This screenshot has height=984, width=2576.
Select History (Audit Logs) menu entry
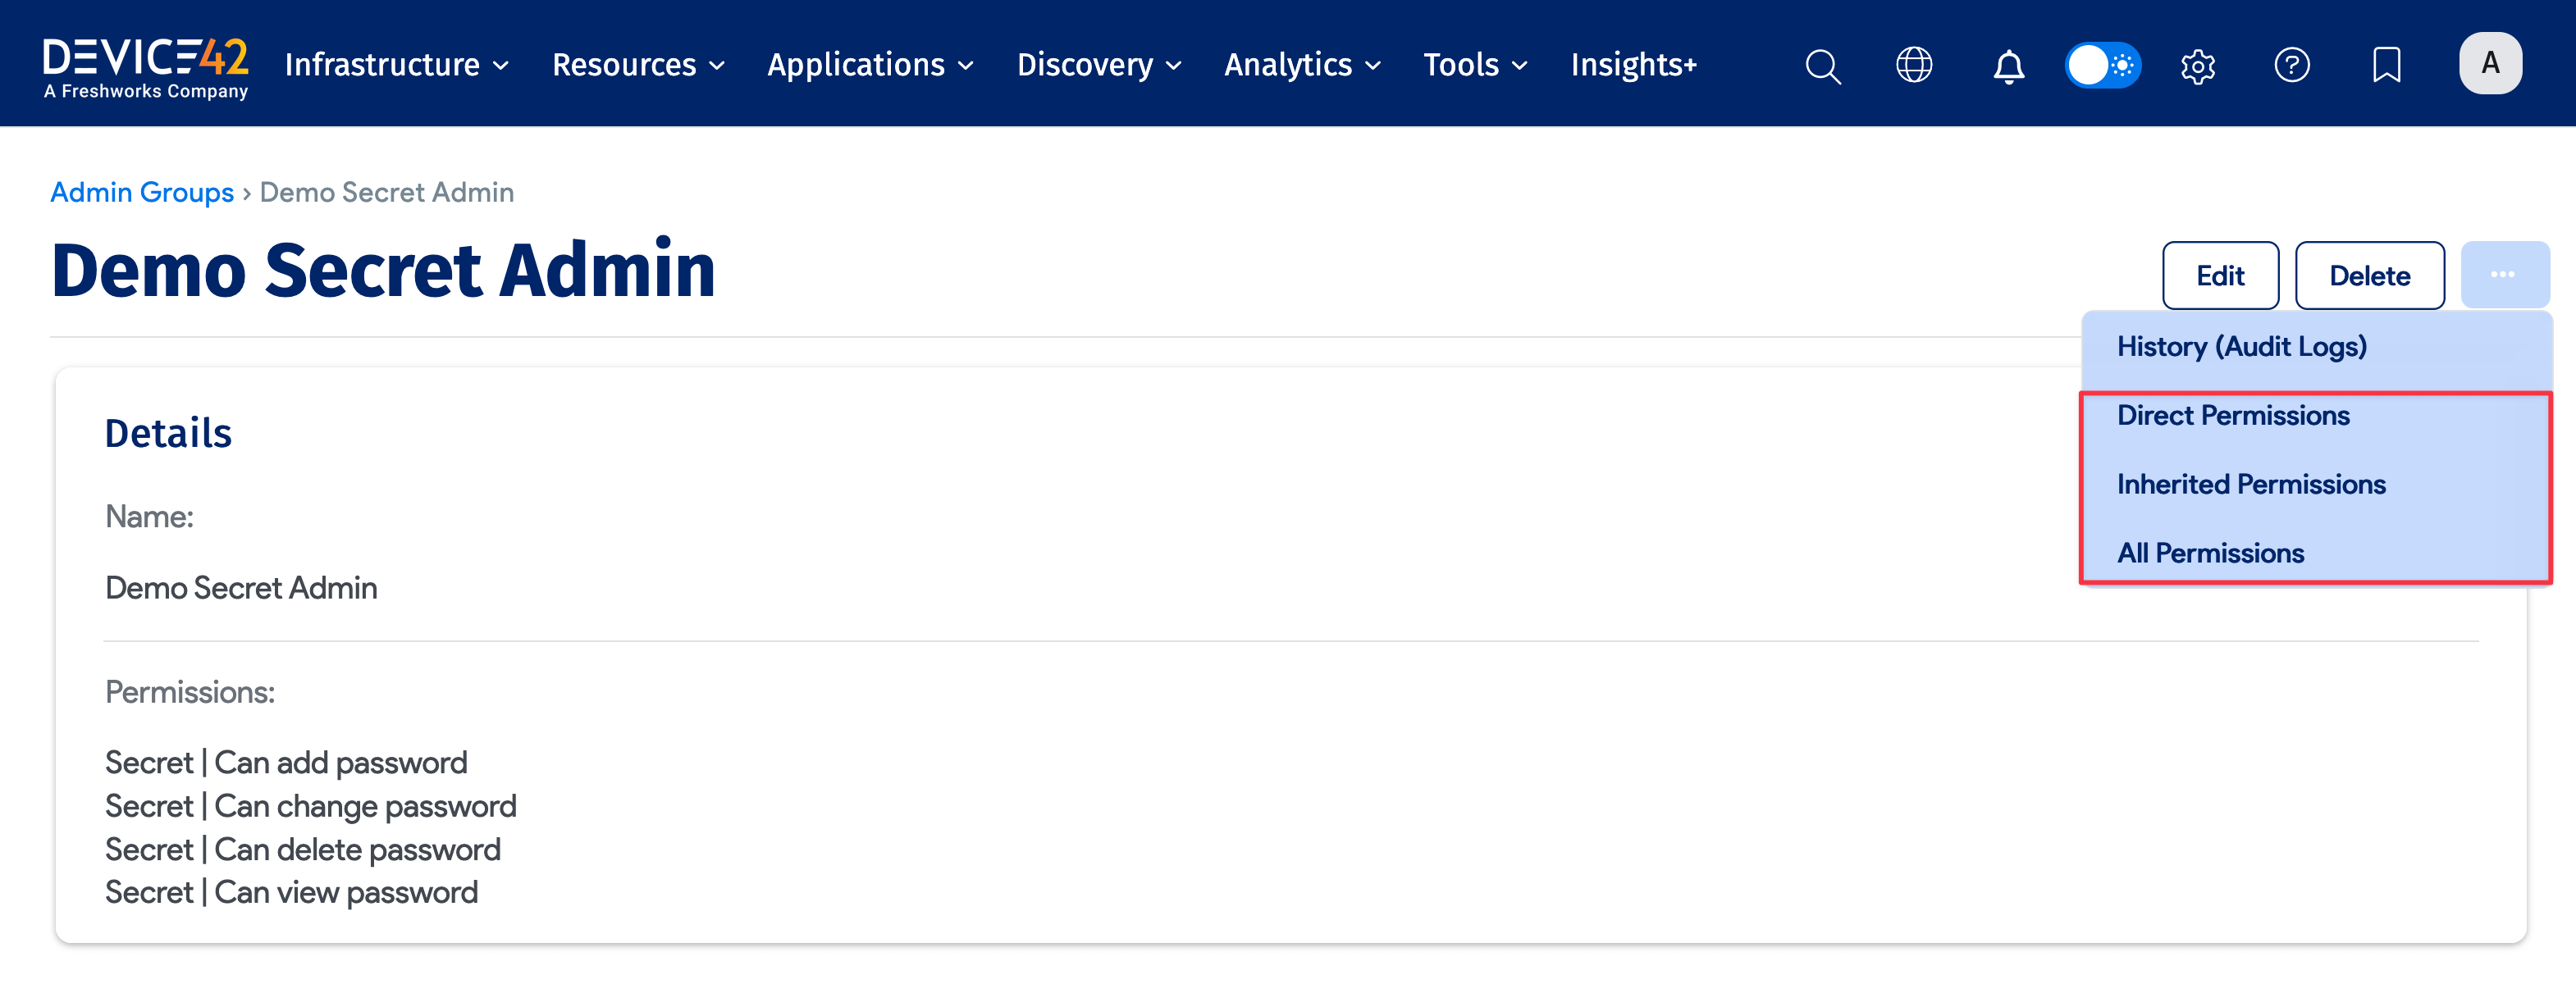click(2241, 346)
